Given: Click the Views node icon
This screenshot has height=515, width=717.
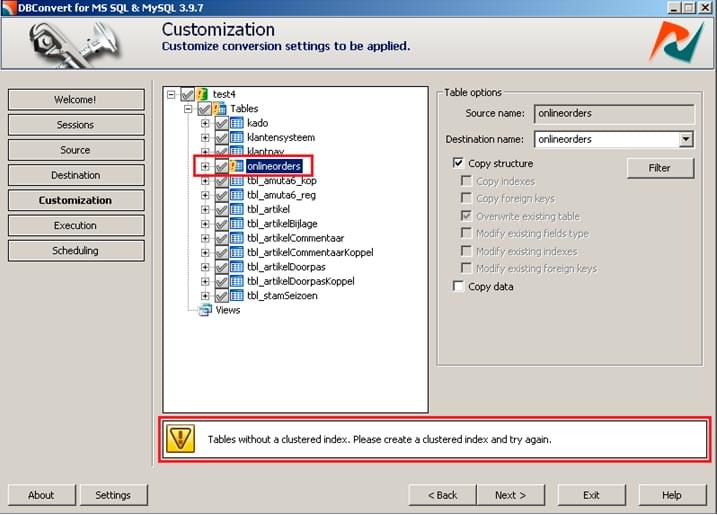Looking at the screenshot, I should click(205, 310).
